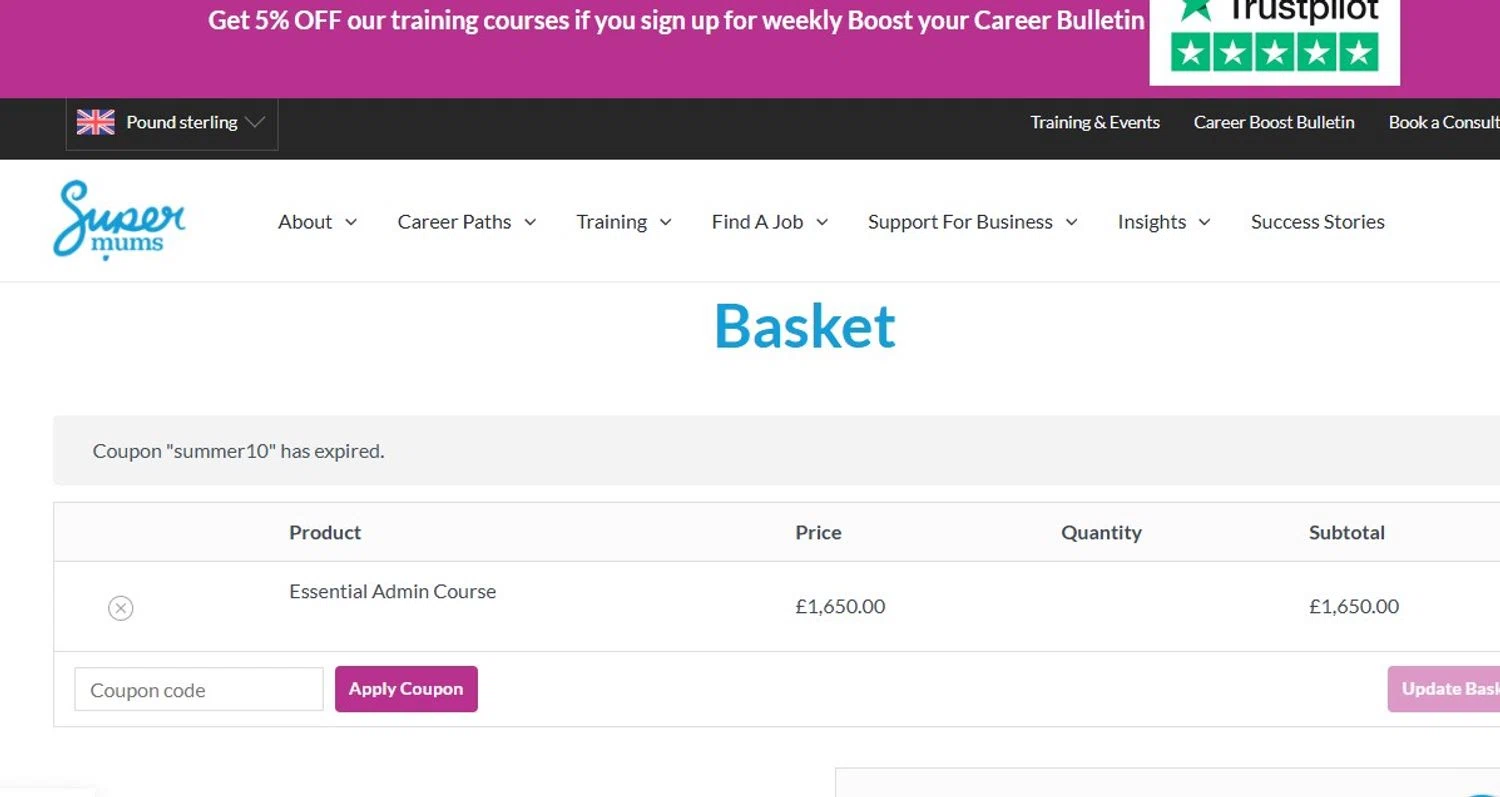Open the Pound sterling currency dropdown
This screenshot has height=797, width=1500.
[x=172, y=123]
